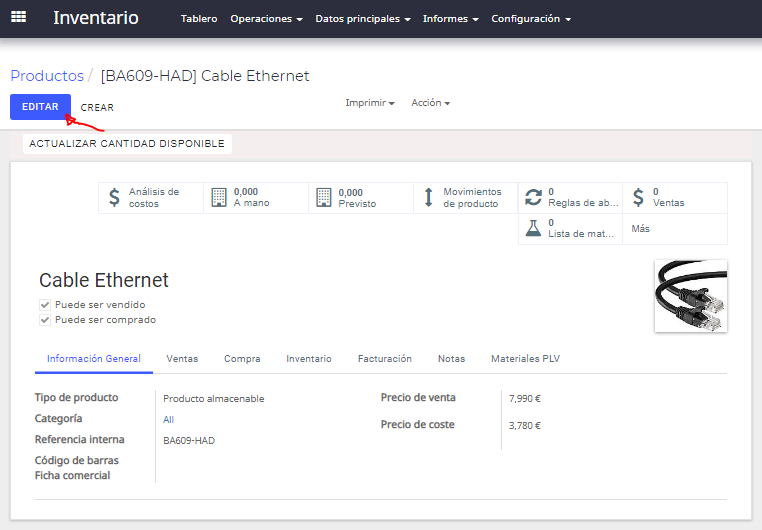Click the Lista de materiales flask icon
This screenshot has width=762, height=530.
click(x=533, y=228)
